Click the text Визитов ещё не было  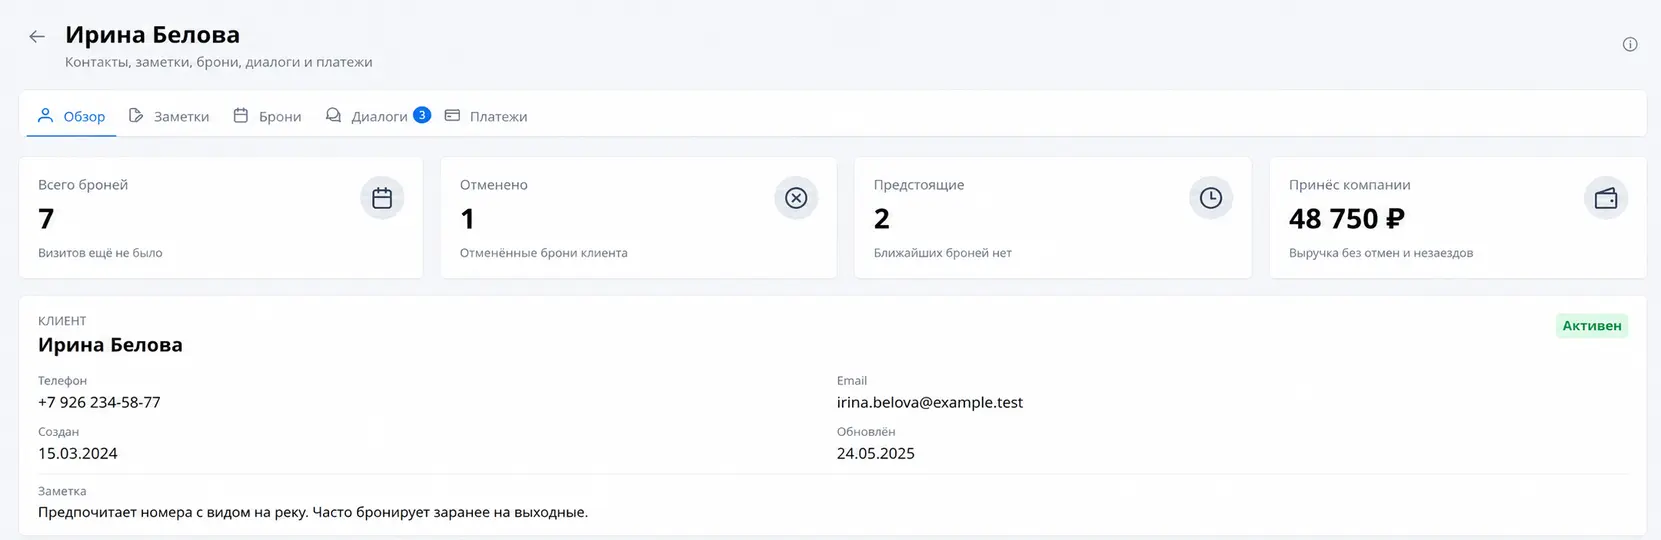click(100, 253)
